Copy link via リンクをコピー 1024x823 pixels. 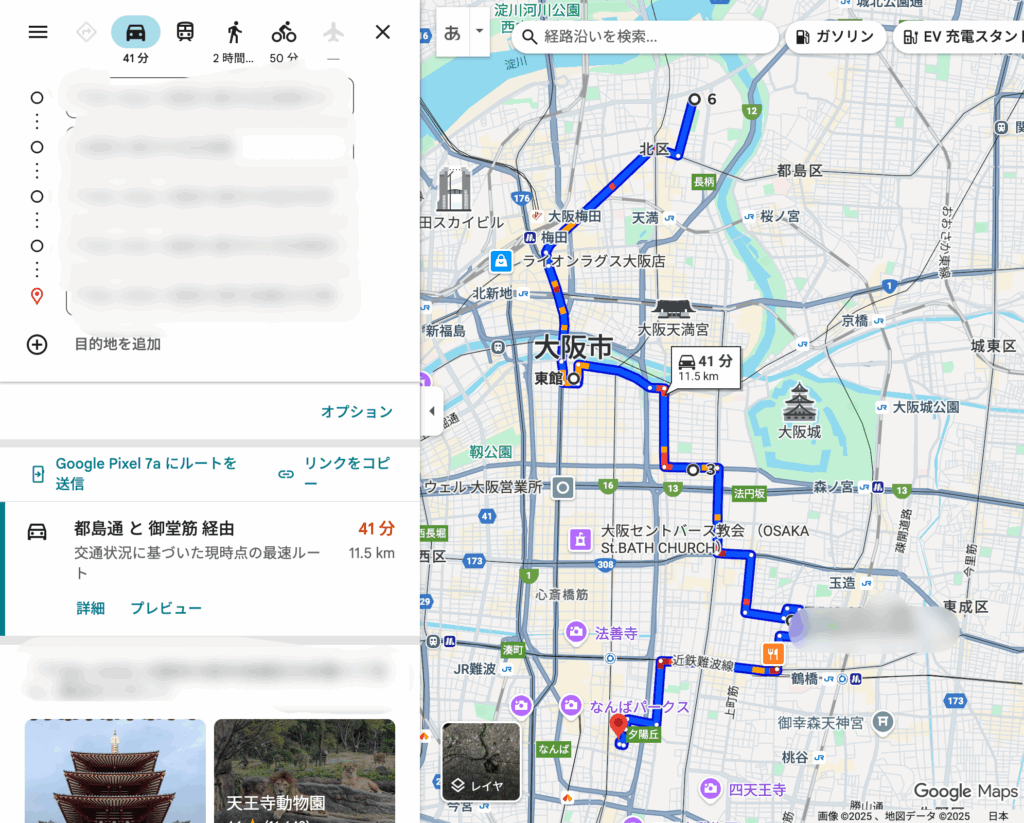click(x=336, y=473)
